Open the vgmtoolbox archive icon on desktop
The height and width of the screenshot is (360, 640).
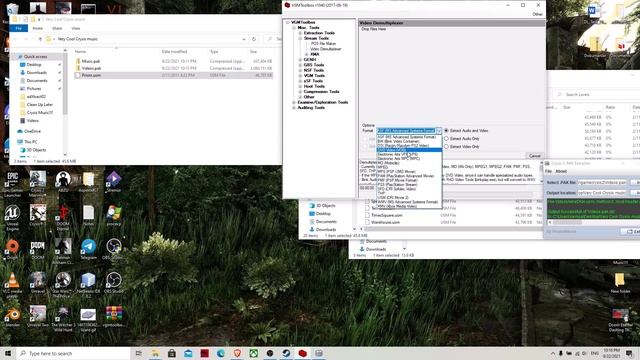tap(113, 317)
